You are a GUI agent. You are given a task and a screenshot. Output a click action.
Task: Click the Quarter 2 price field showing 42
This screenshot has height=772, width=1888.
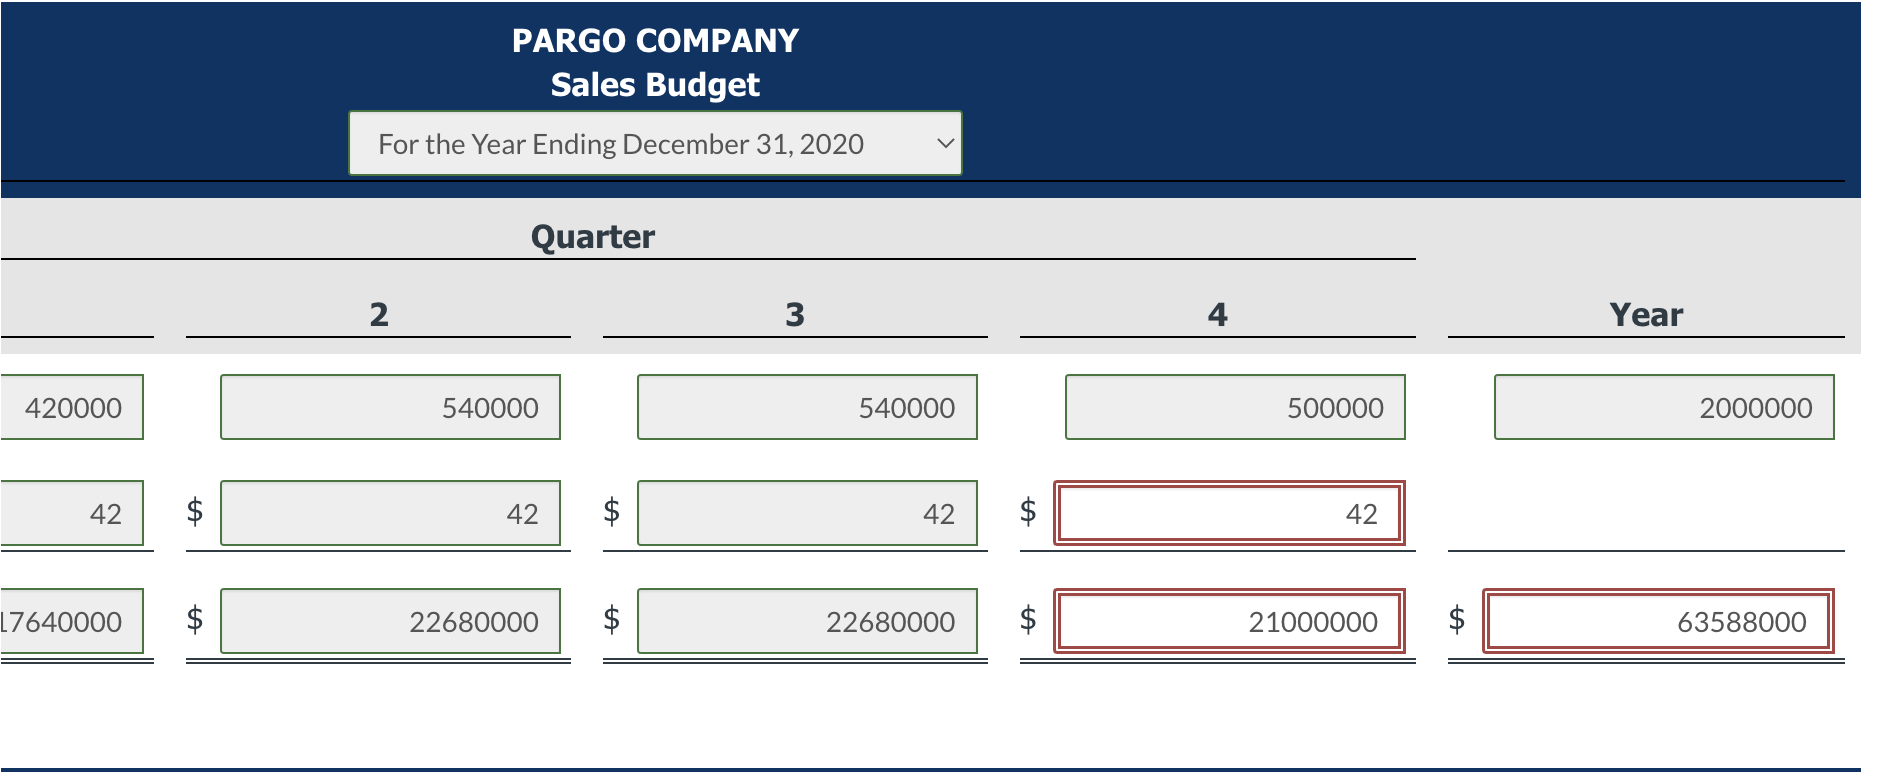[x=389, y=513]
